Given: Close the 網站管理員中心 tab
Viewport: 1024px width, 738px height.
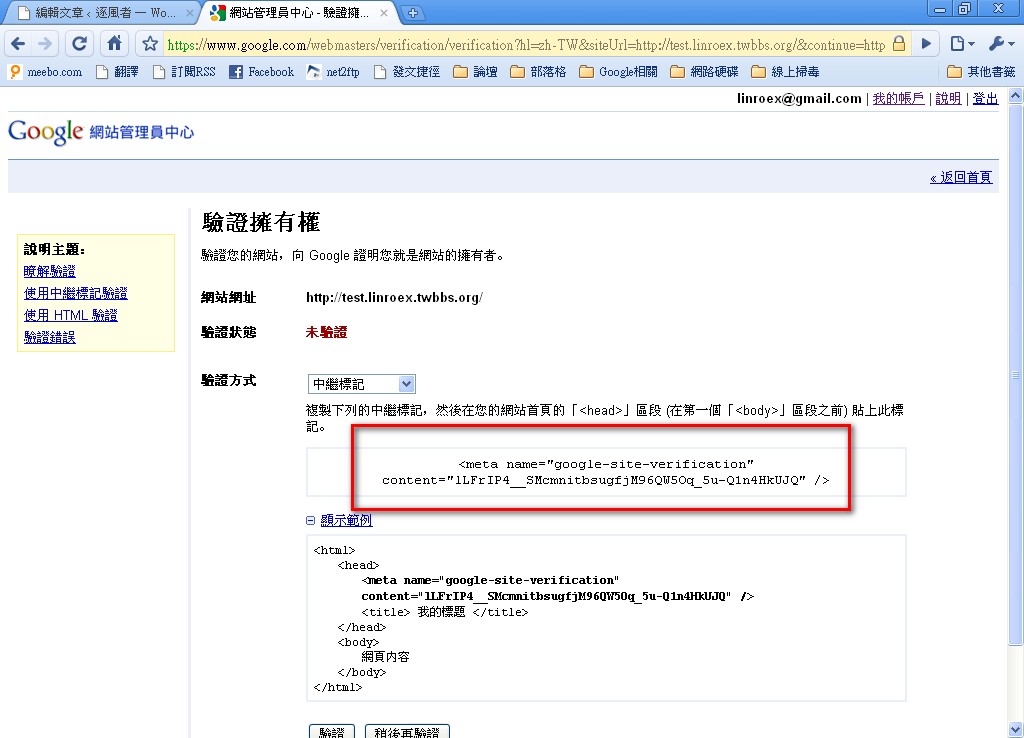Looking at the screenshot, I should pyautogui.click(x=384, y=12).
